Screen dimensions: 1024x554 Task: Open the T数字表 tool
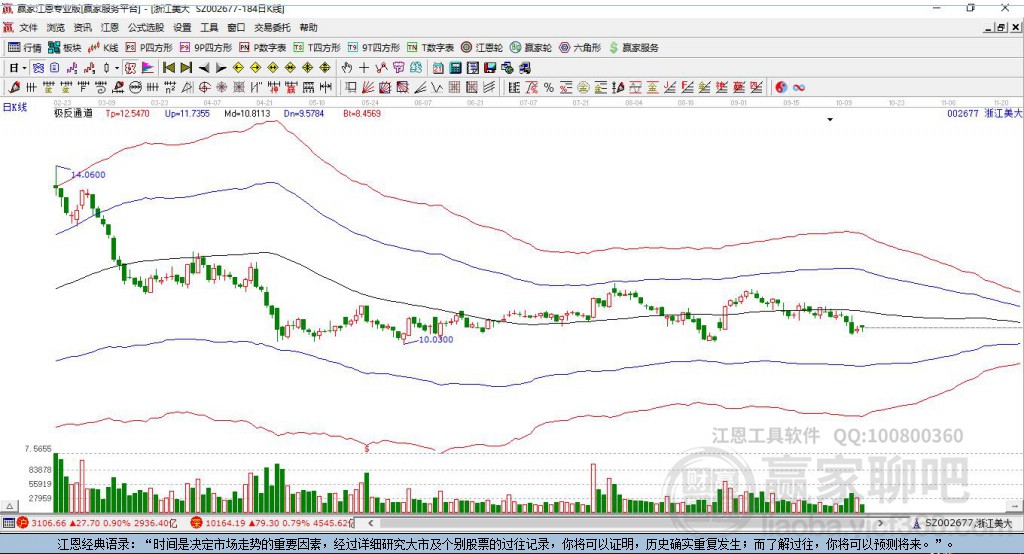point(430,48)
